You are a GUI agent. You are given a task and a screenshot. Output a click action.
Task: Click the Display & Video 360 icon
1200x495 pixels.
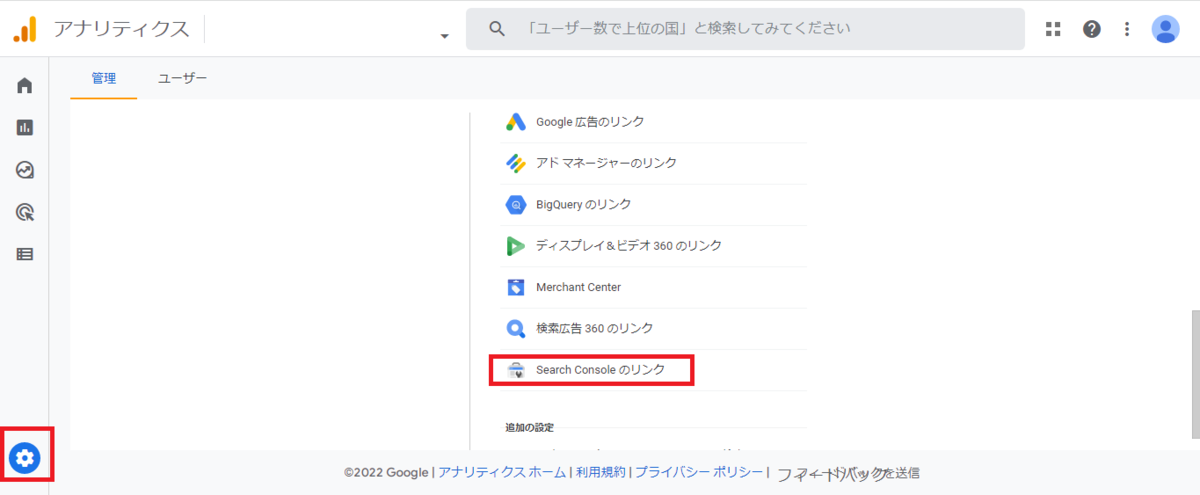(516, 246)
